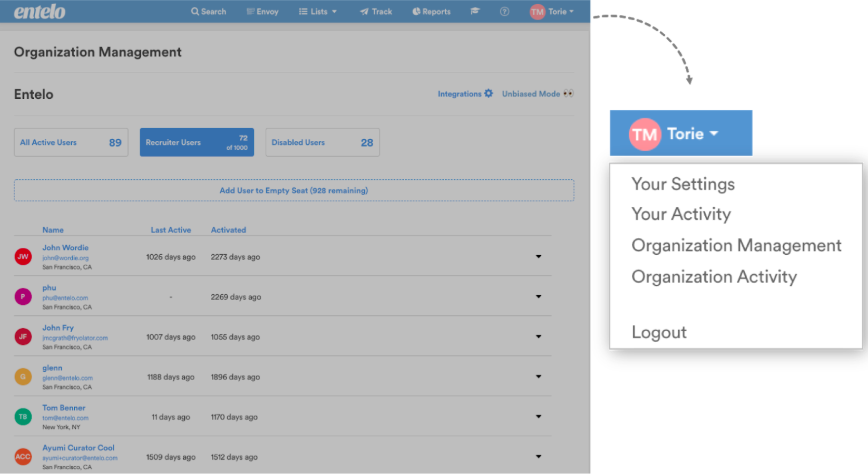Viewport: 868px width, 475px height.
Task: Open Envoy in the top navigation
Action: pos(262,12)
